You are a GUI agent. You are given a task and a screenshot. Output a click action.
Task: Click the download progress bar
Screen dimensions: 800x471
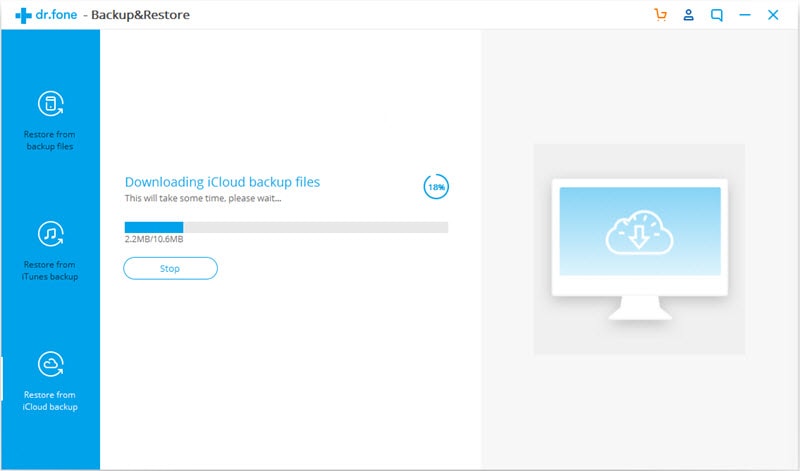point(286,227)
